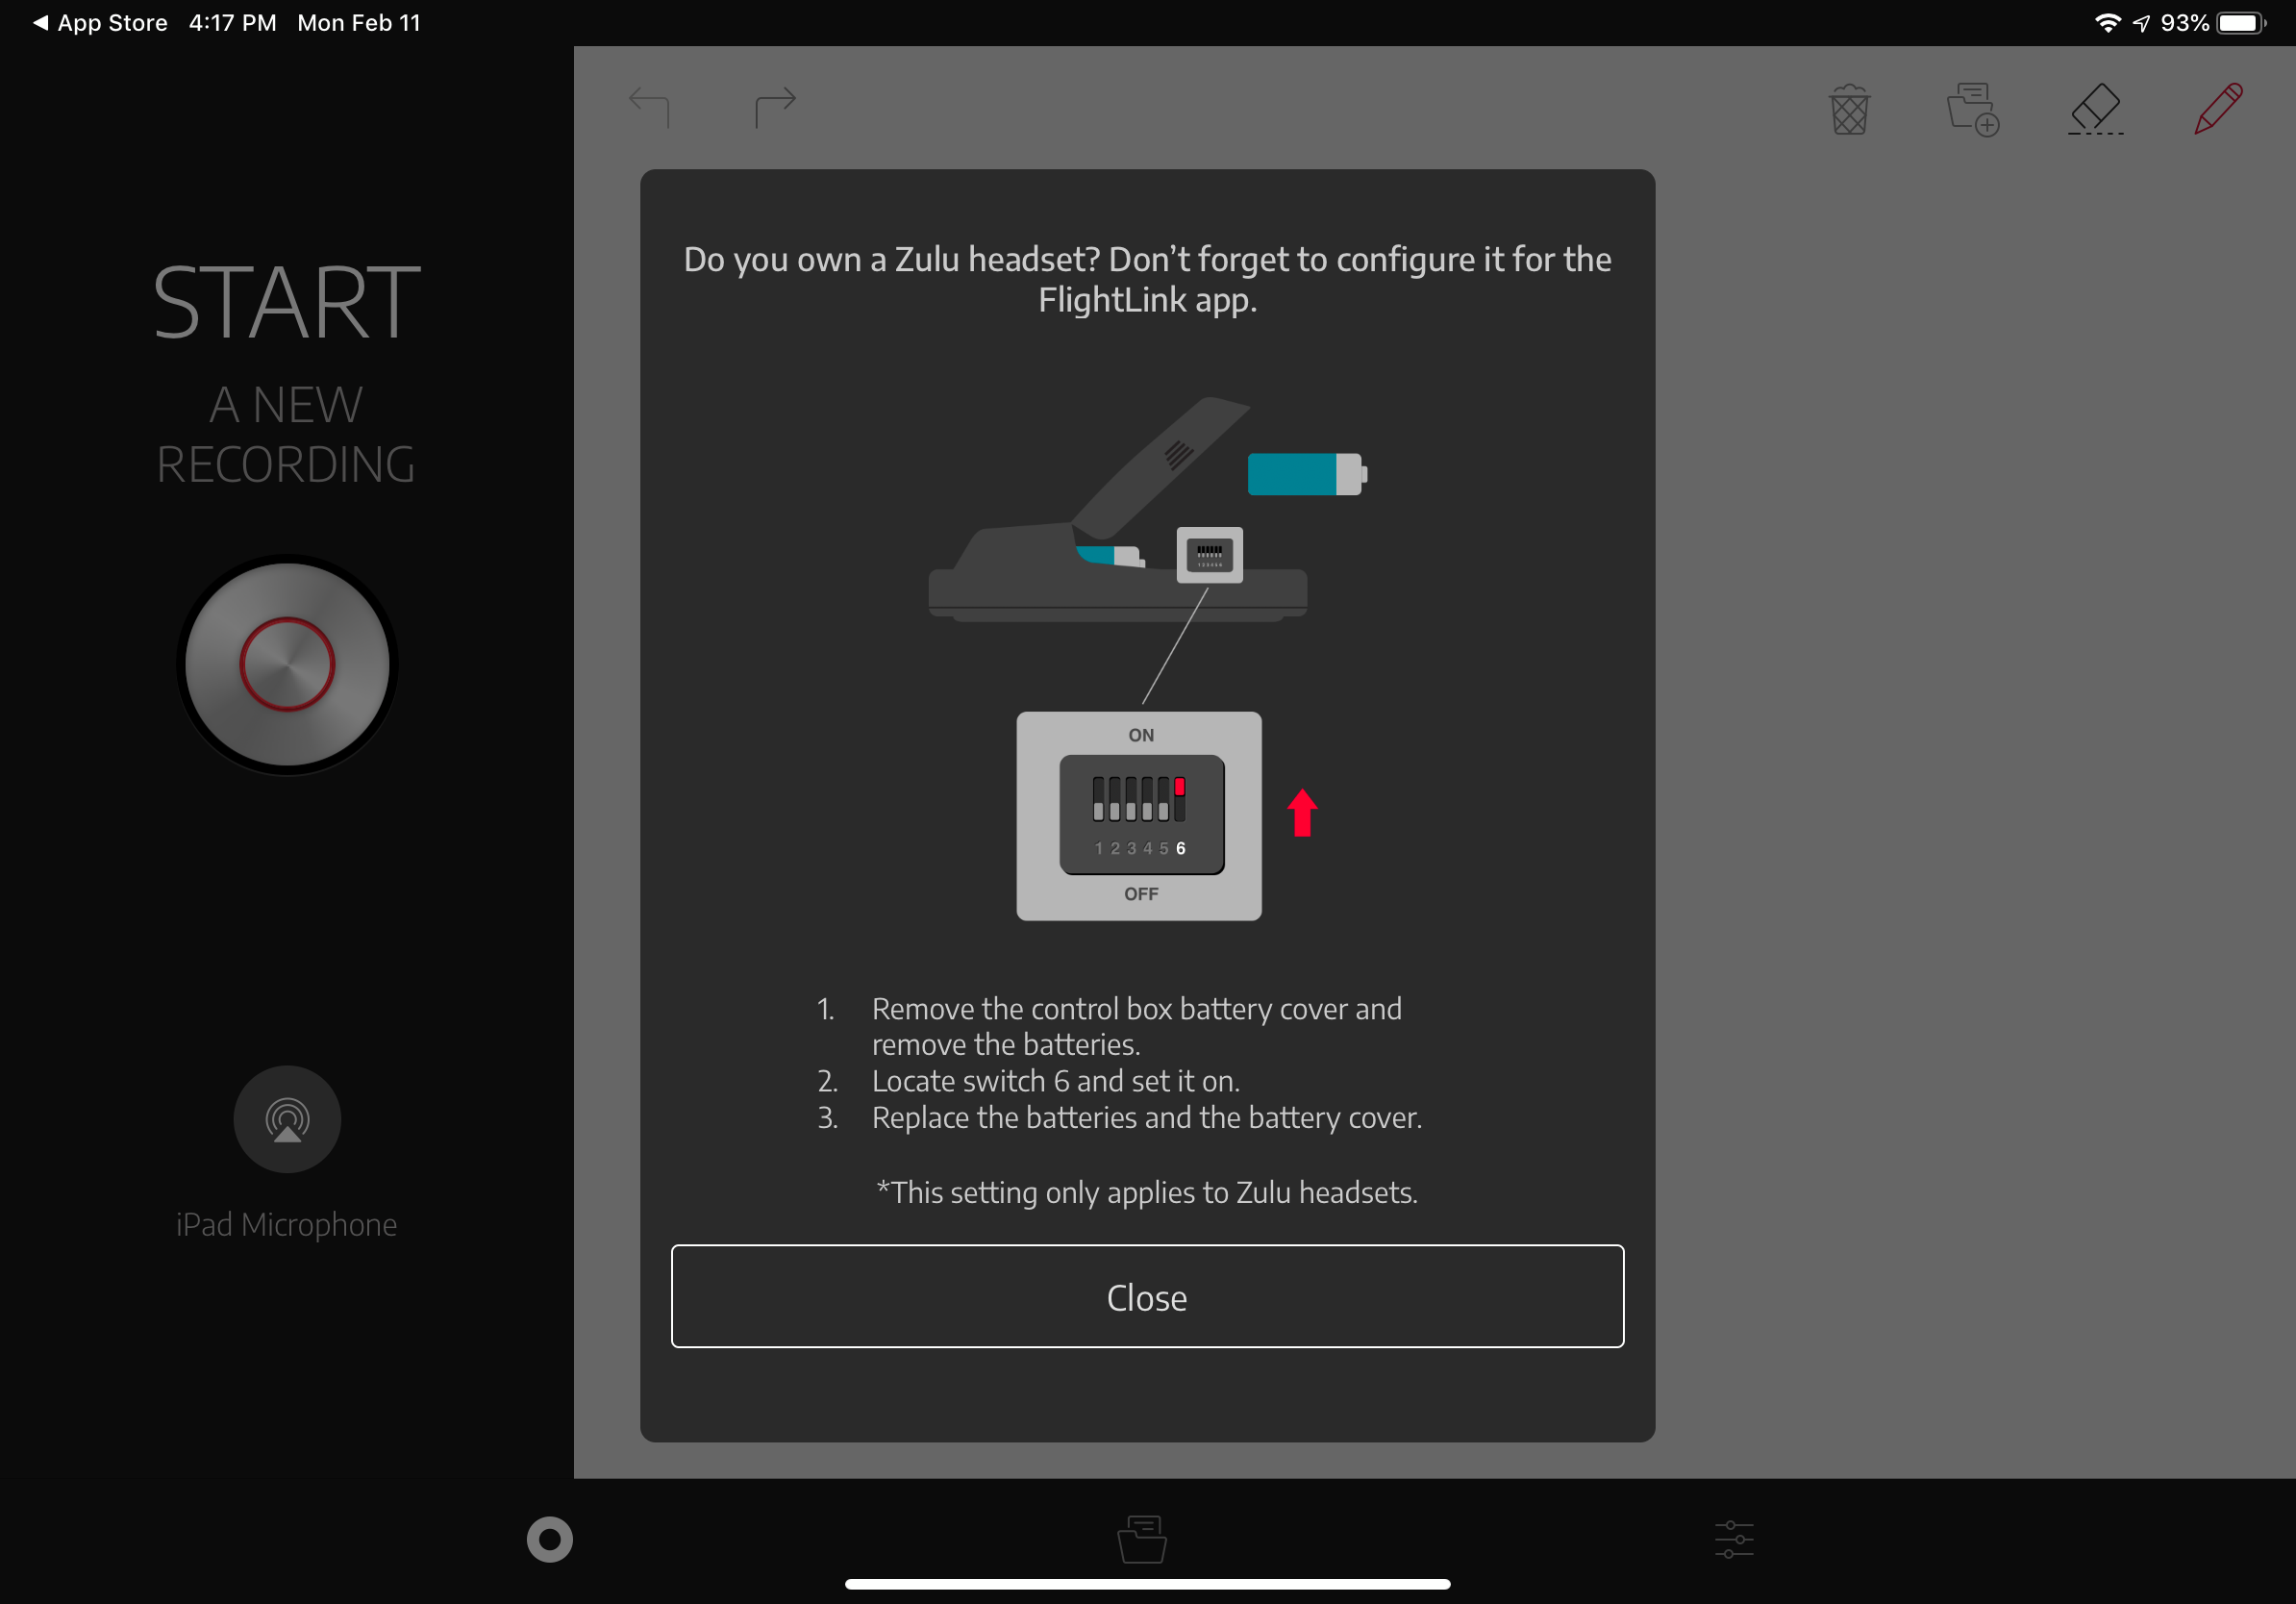Select the red pencil tool
The height and width of the screenshot is (1604, 2296).
2218,108
